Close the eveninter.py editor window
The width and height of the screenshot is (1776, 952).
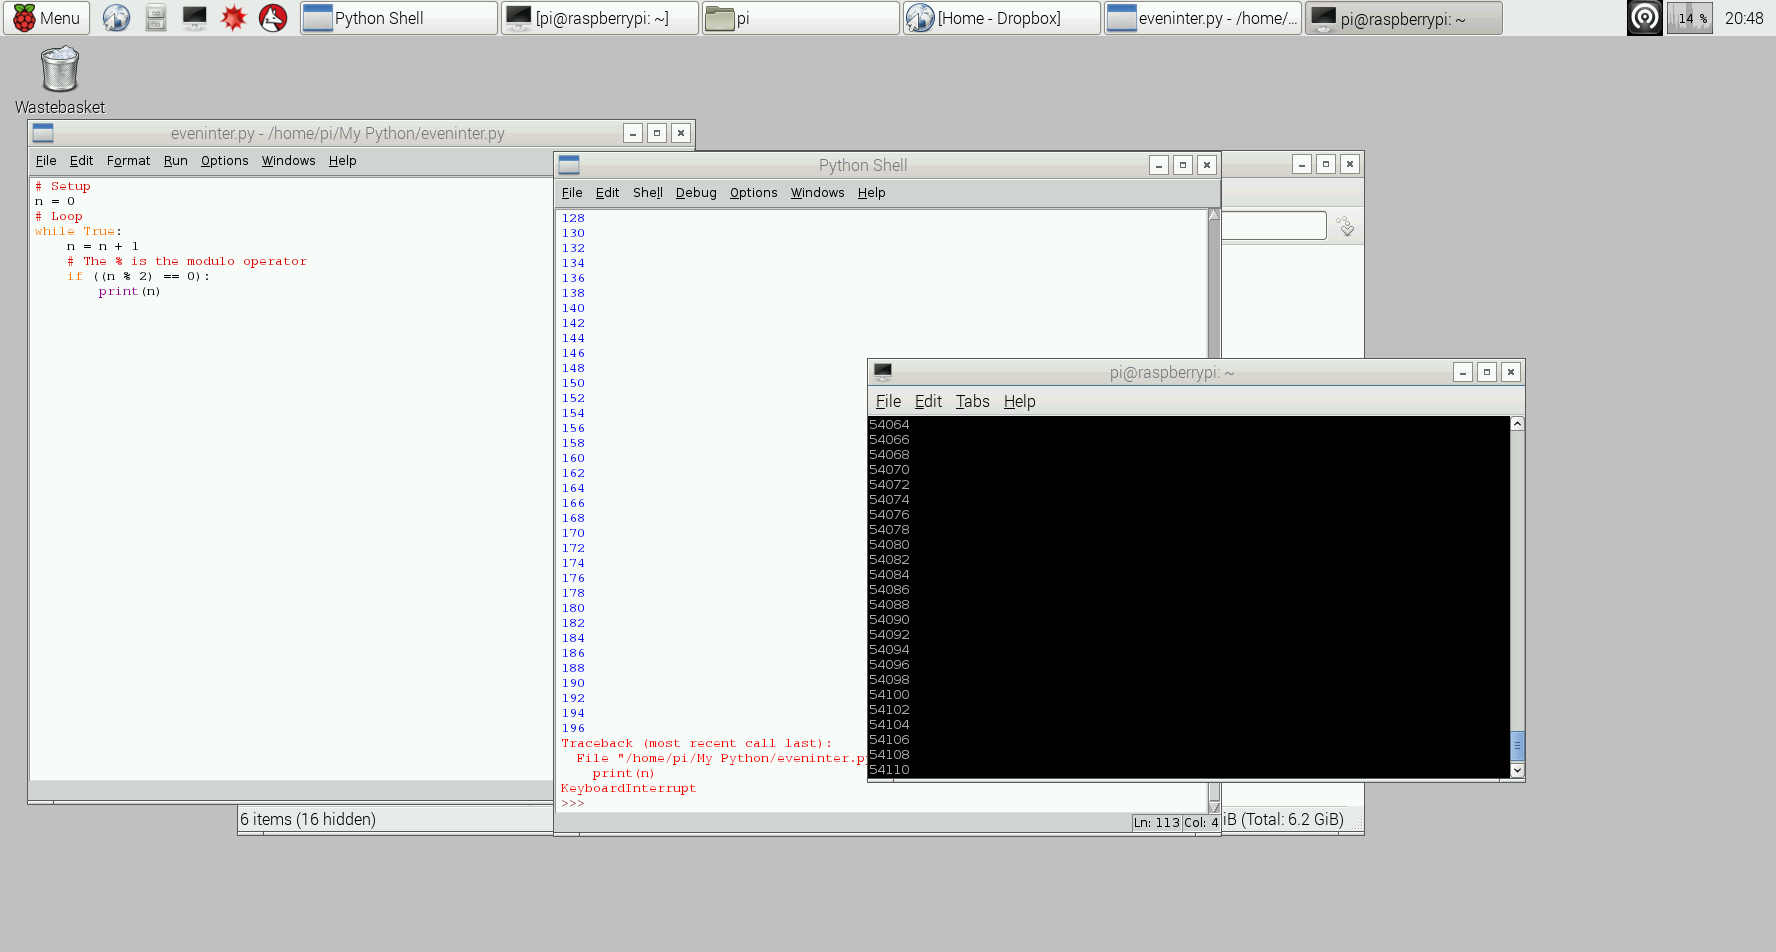[x=681, y=133]
